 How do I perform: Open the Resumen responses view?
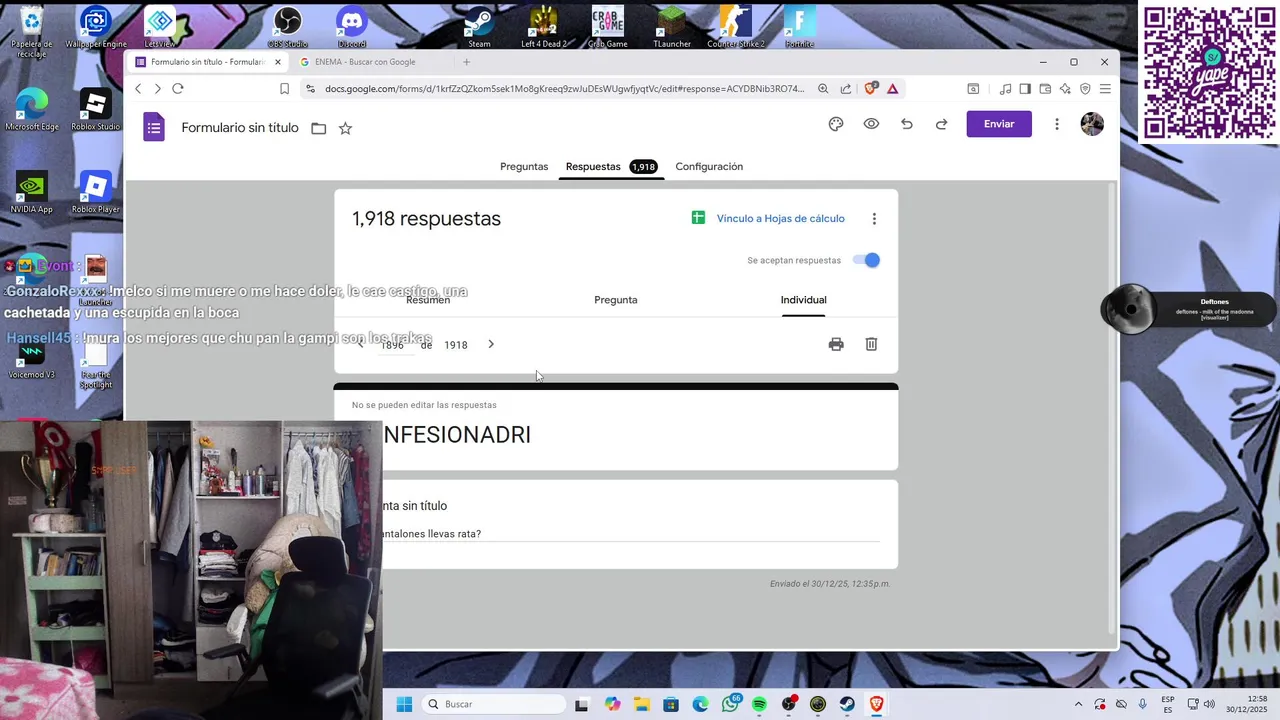tap(428, 300)
